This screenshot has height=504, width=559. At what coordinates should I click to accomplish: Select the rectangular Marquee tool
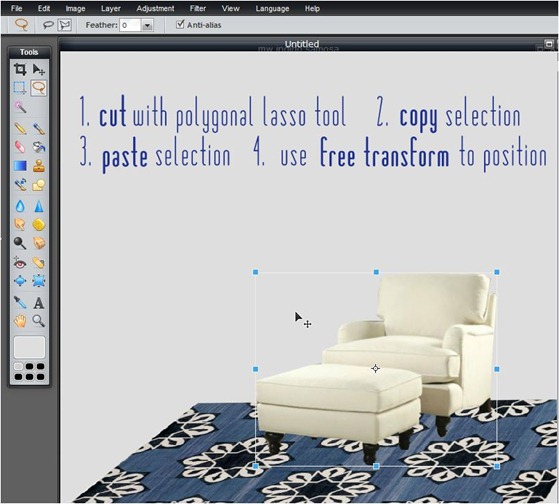20,88
